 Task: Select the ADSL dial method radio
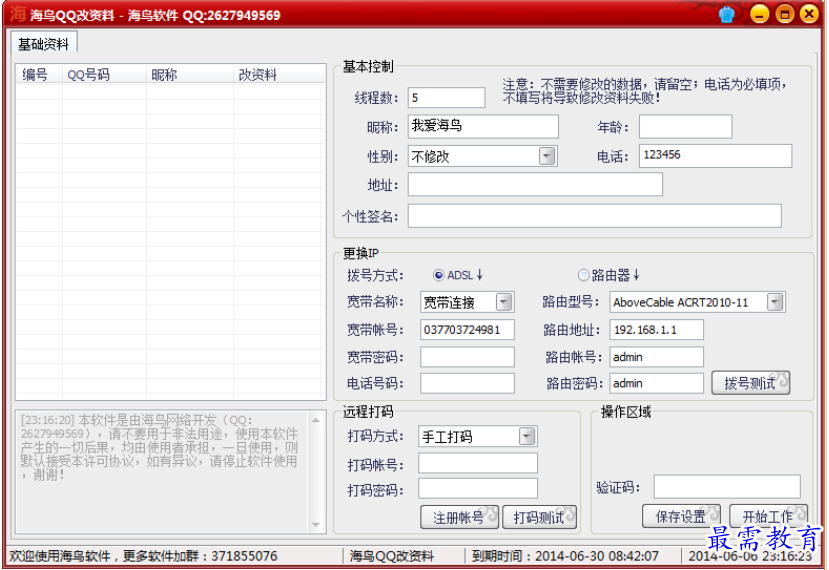tap(438, 275)
